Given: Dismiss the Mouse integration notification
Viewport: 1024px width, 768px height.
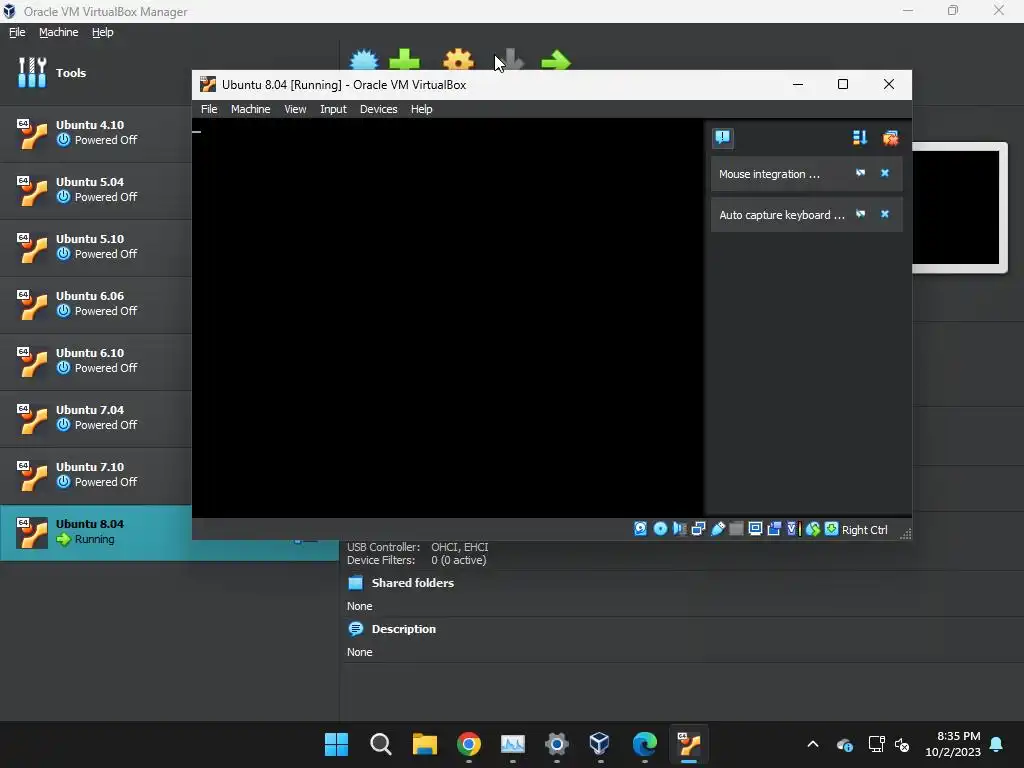Looking at the screenshot, I should point(885,173).
